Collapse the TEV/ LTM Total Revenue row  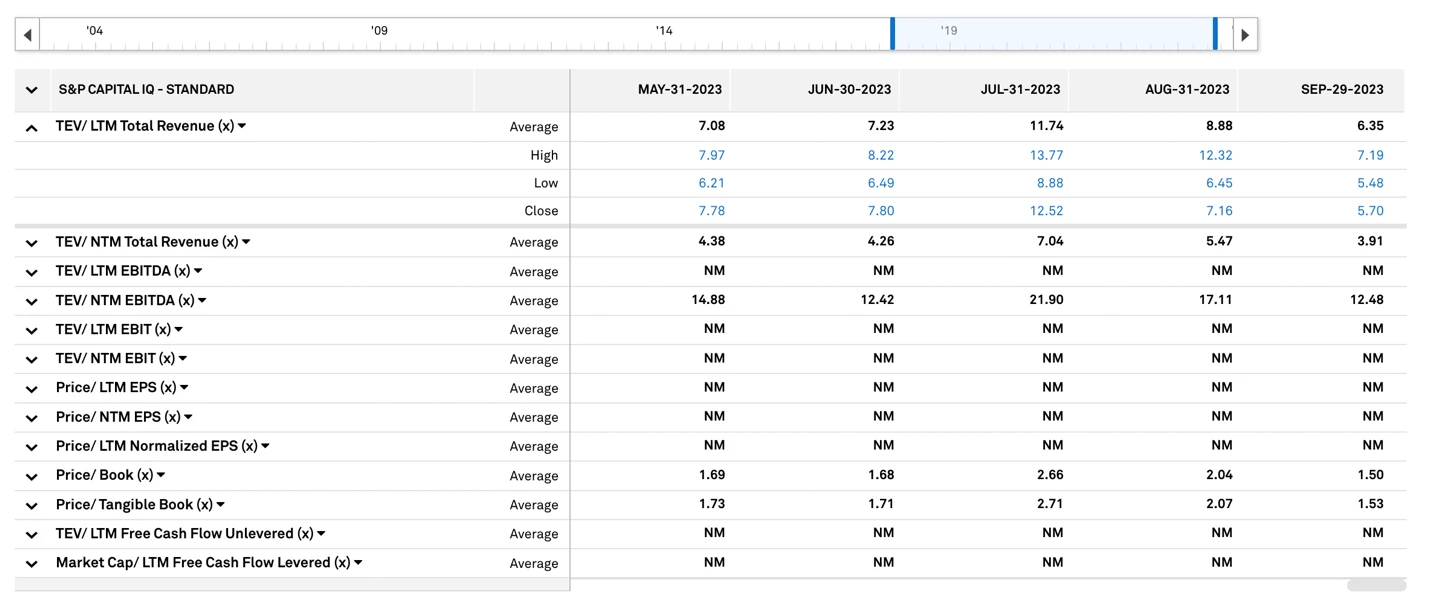31,127
